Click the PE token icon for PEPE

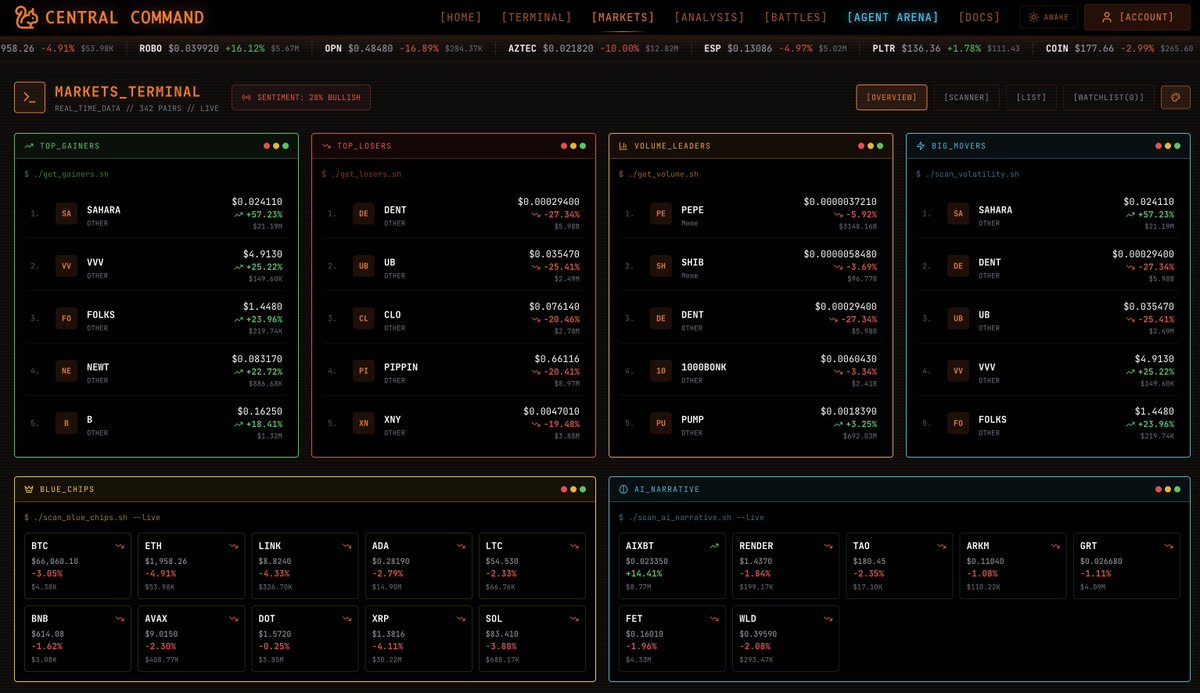[x=661, y=213]
